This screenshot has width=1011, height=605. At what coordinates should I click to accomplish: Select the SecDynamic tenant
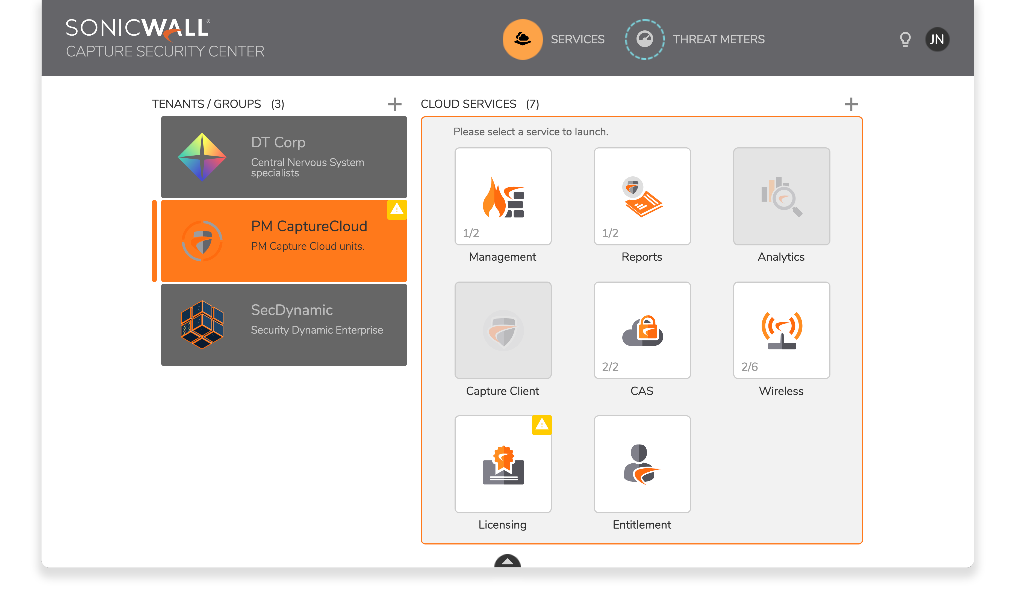tap(284, 324)
